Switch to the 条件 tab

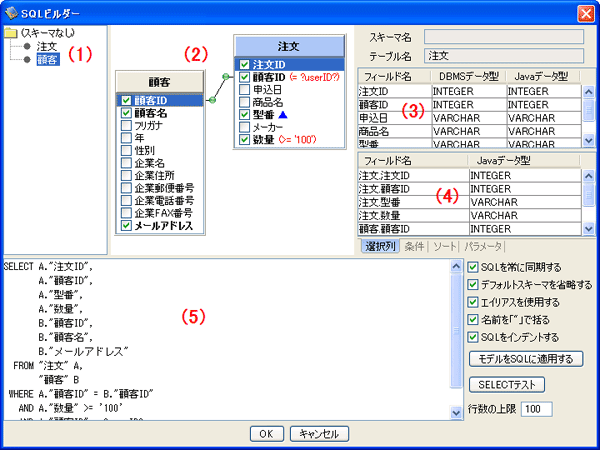(x=413, y=246)
